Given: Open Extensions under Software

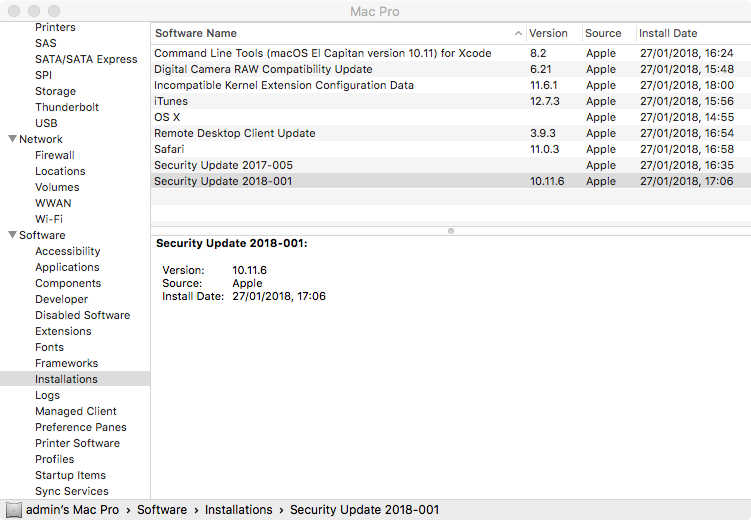Looking at the screenshot, I should 63,331.
